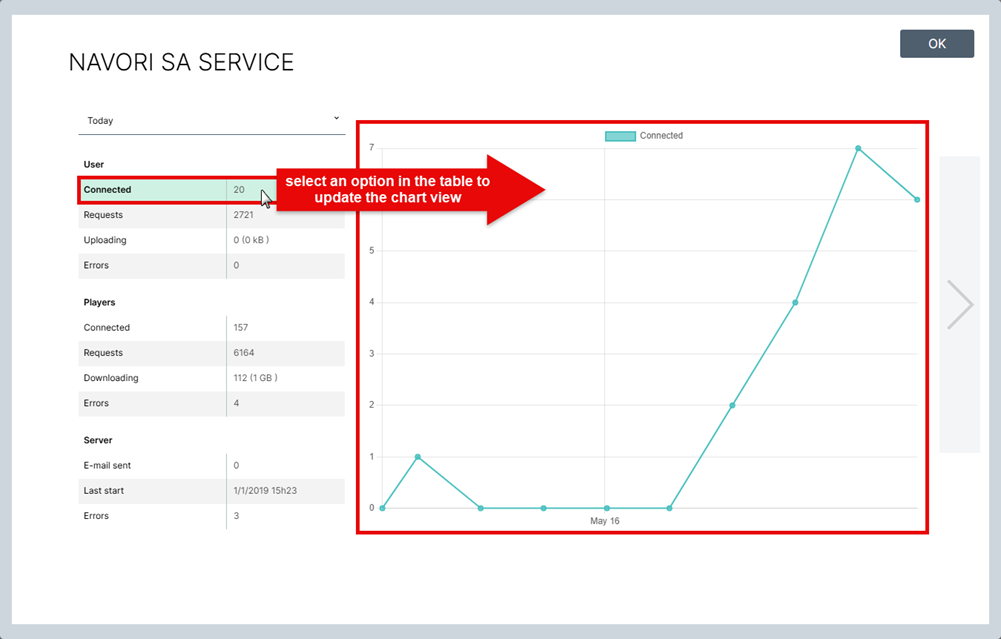Click the NAVORI SA SERVICE title
The image size is (1001, 639).
click(x=181, y=63)
